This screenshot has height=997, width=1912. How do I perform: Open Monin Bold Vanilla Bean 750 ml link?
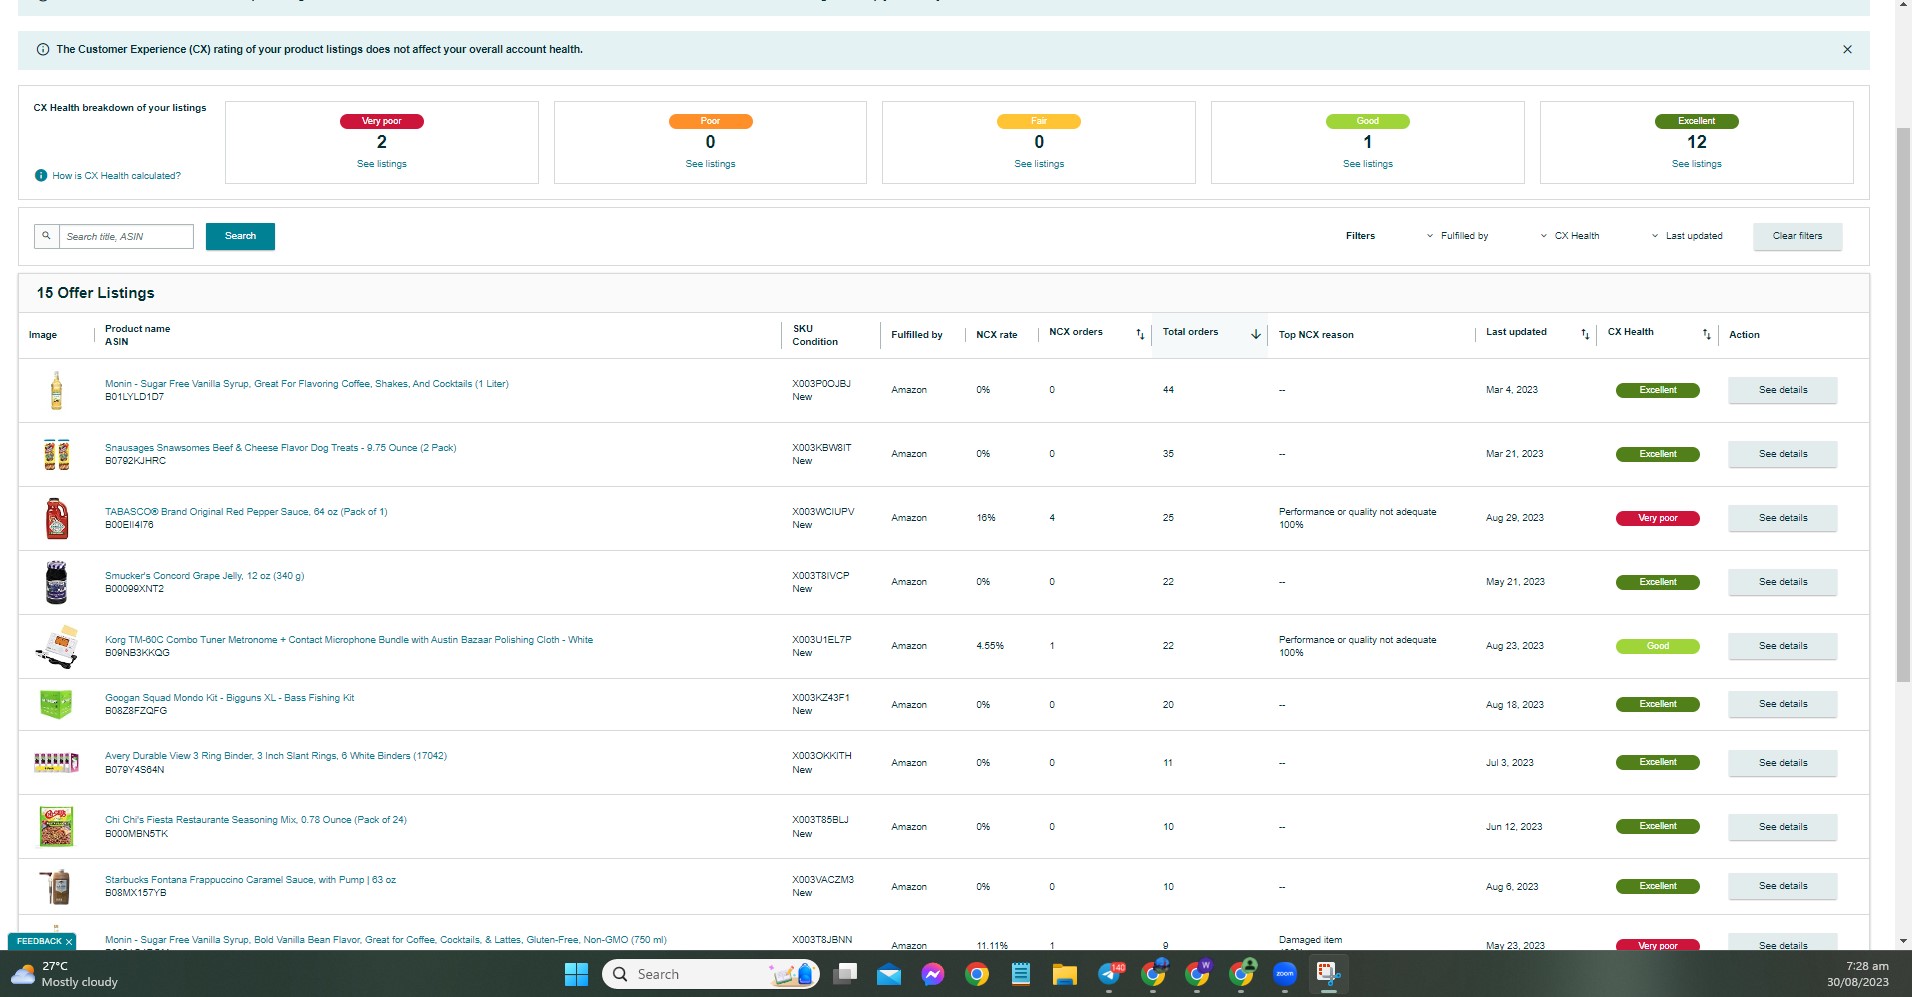click(386, 940)
